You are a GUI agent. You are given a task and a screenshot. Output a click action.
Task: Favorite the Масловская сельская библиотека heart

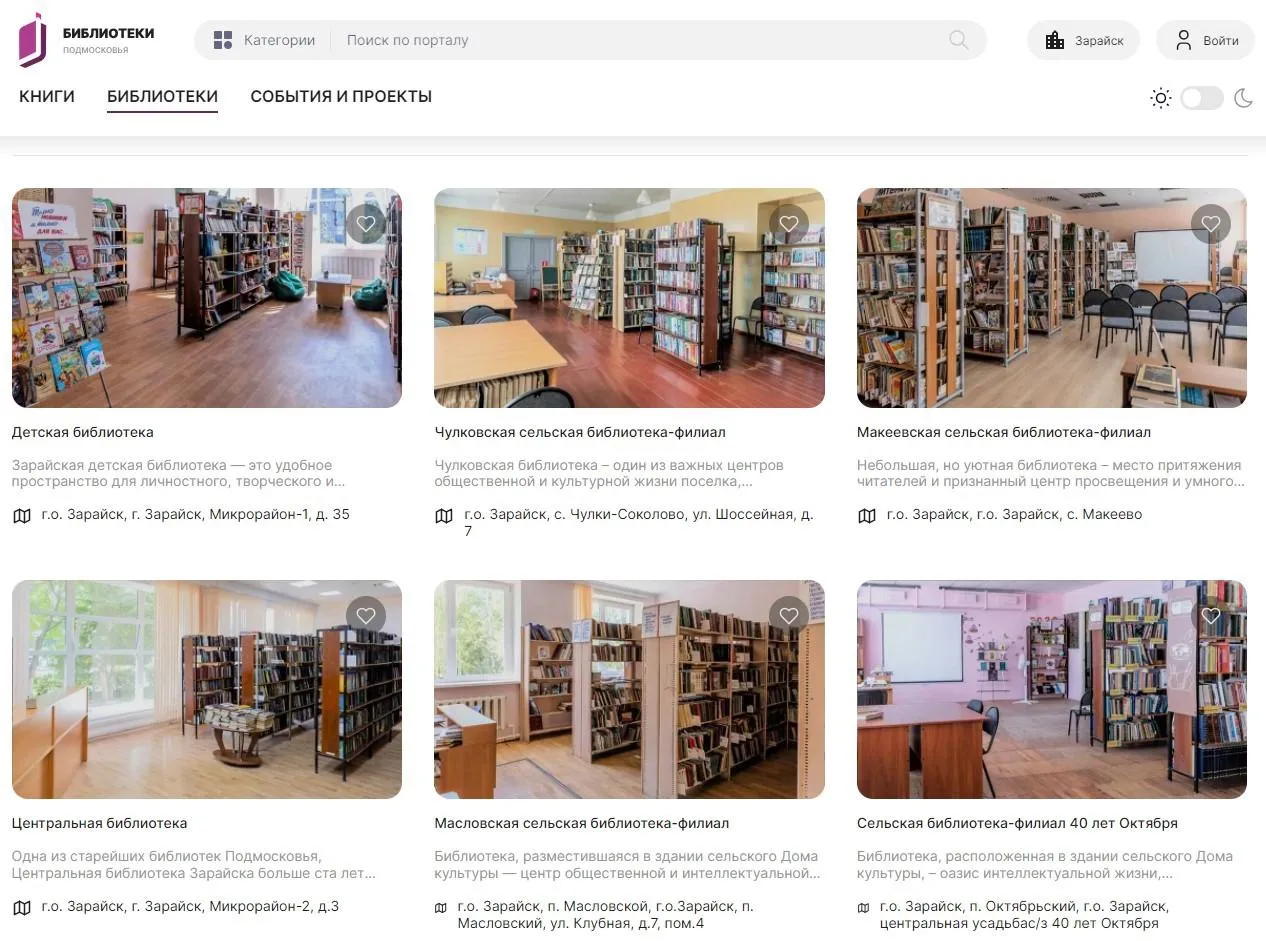(789, 616)
